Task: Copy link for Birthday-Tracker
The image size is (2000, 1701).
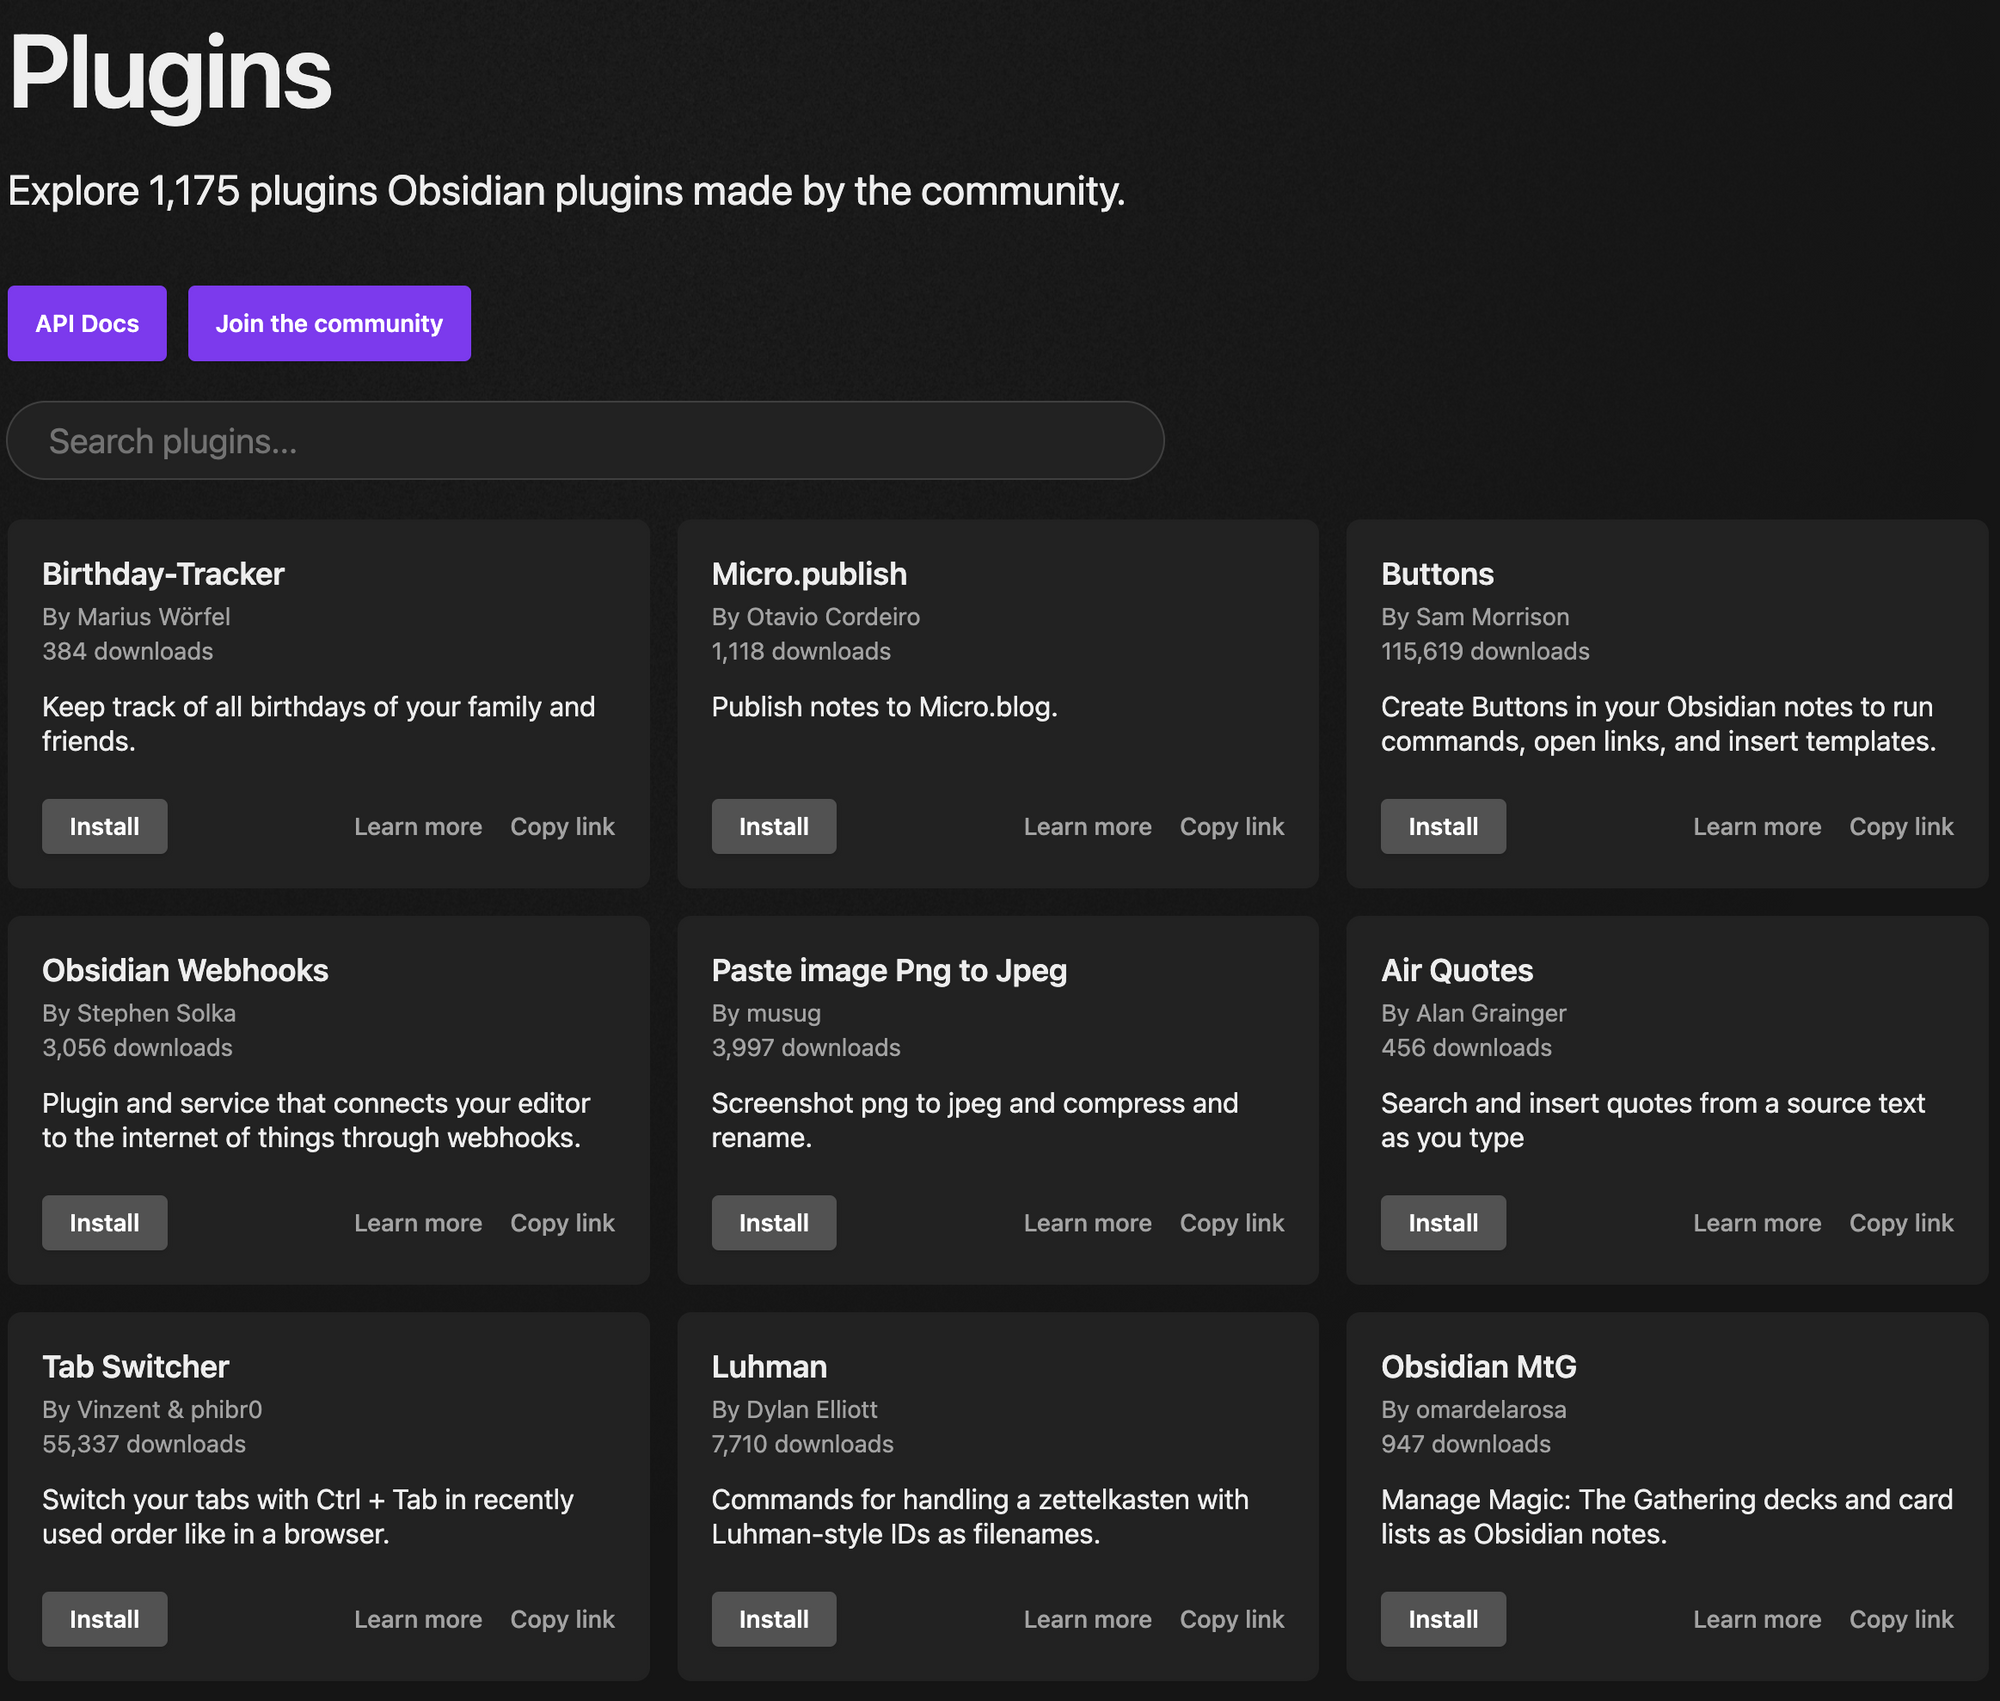Action: point(562,827)
